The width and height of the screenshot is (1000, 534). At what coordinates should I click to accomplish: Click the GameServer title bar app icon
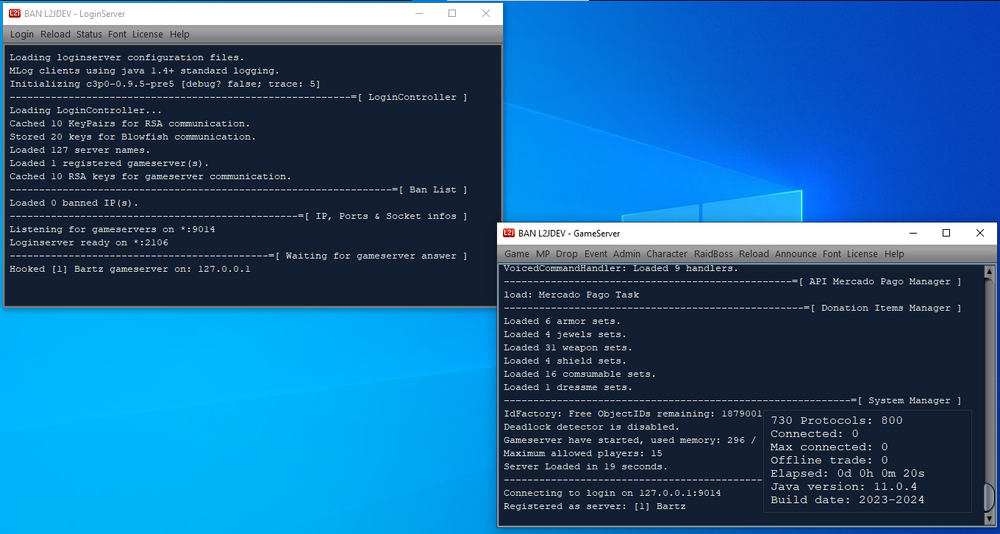(509, 233)
